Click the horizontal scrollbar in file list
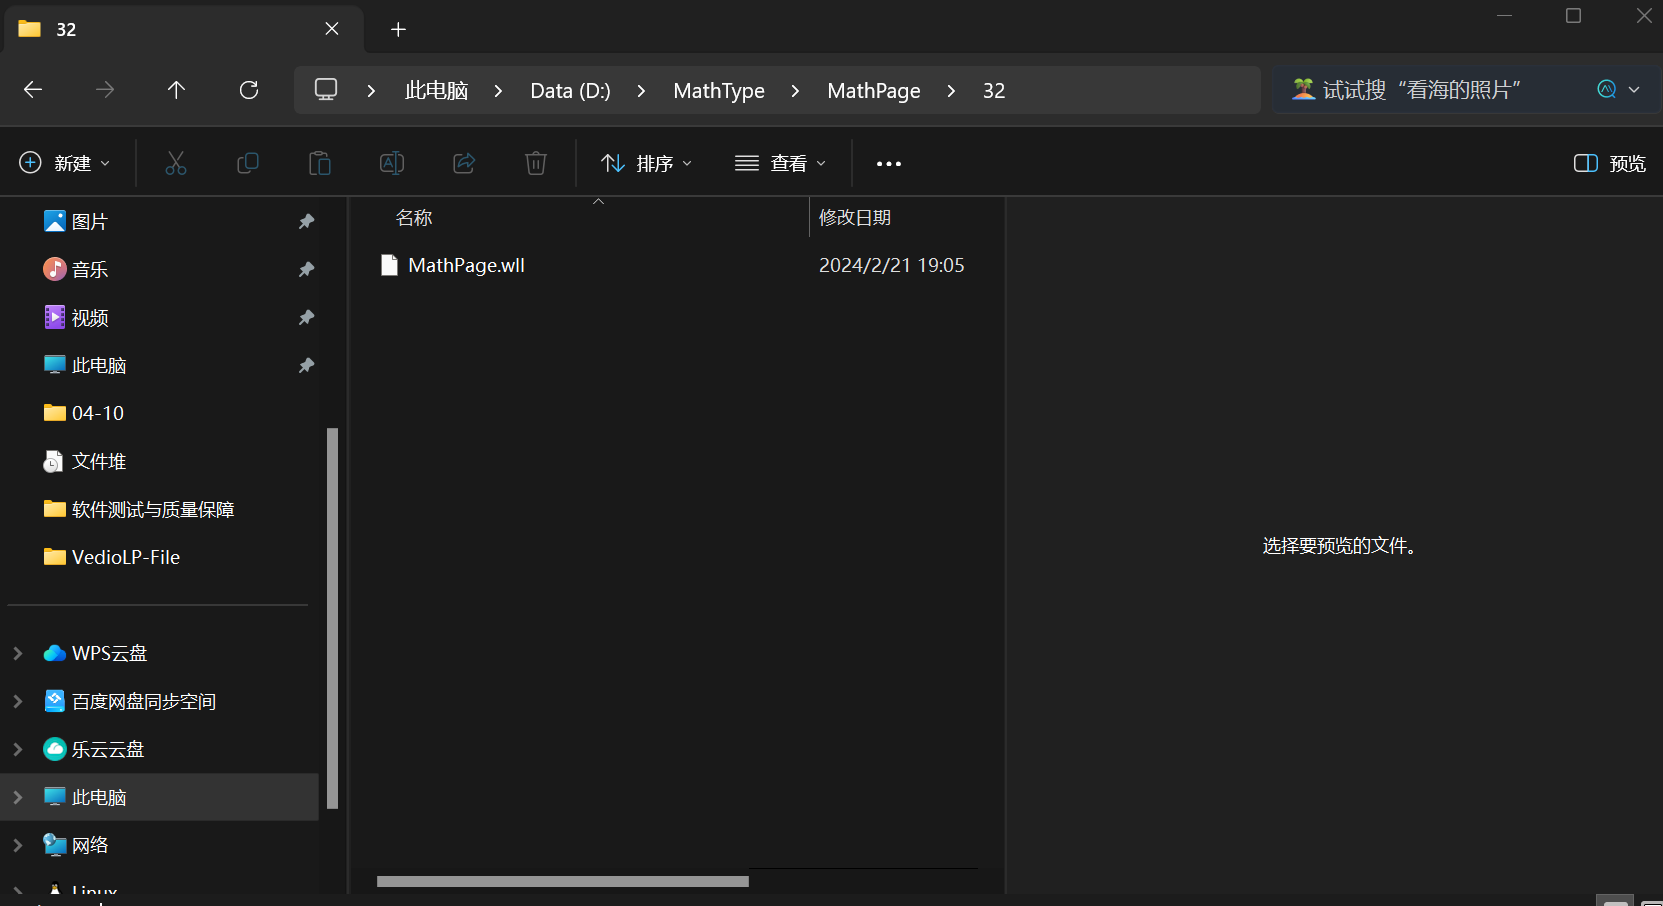 563,881
